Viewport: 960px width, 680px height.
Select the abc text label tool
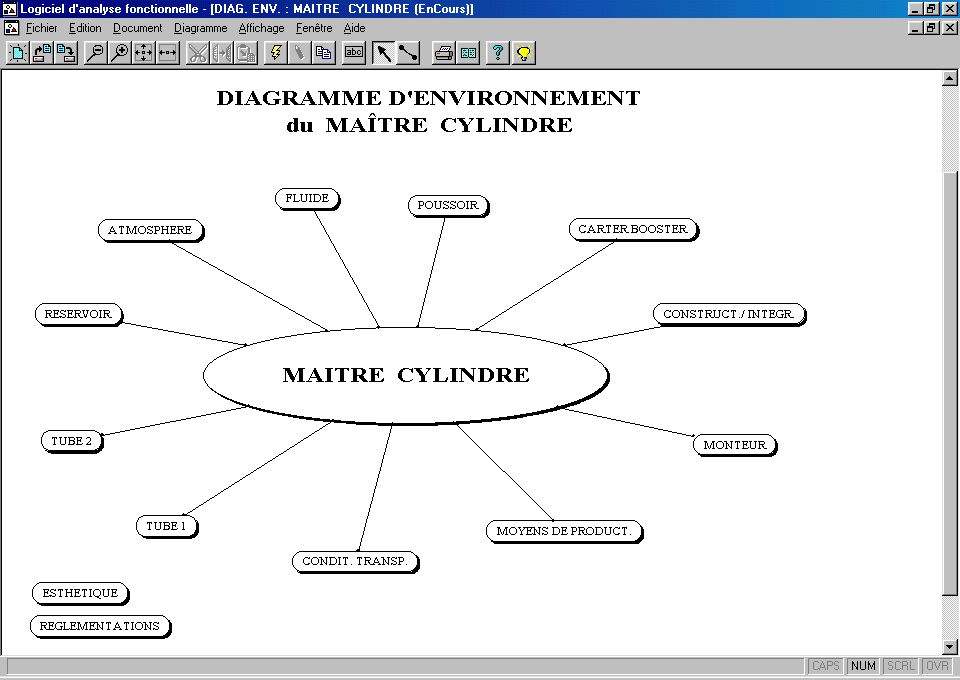353,53
